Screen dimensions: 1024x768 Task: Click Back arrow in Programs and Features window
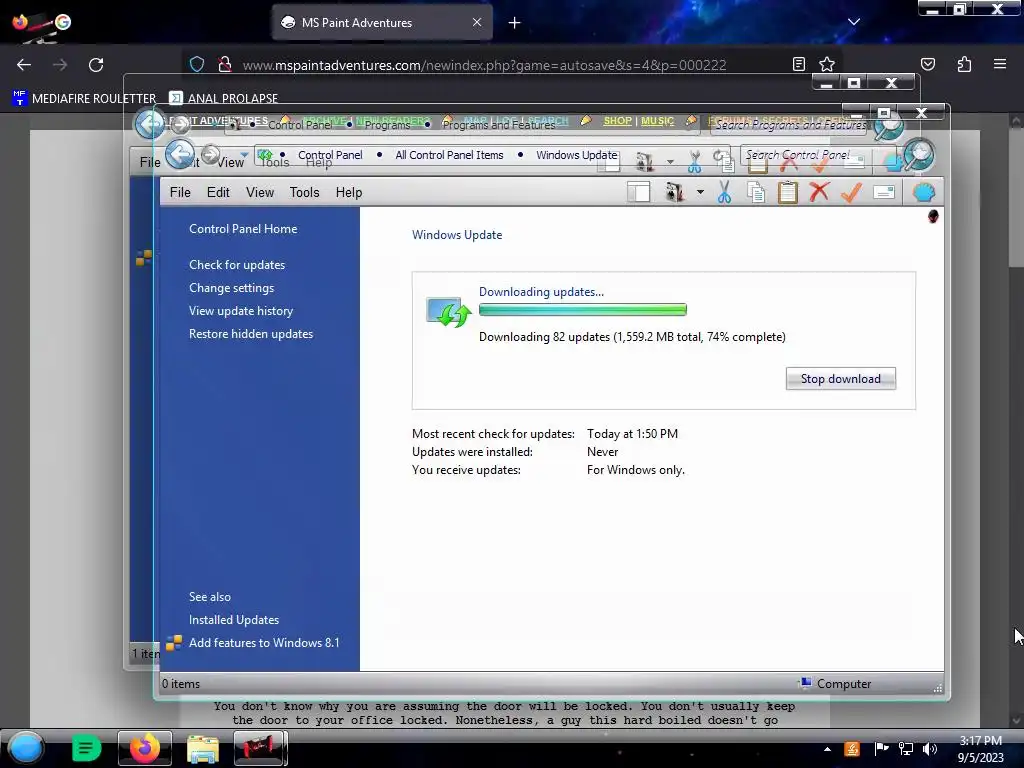(150, 123)
